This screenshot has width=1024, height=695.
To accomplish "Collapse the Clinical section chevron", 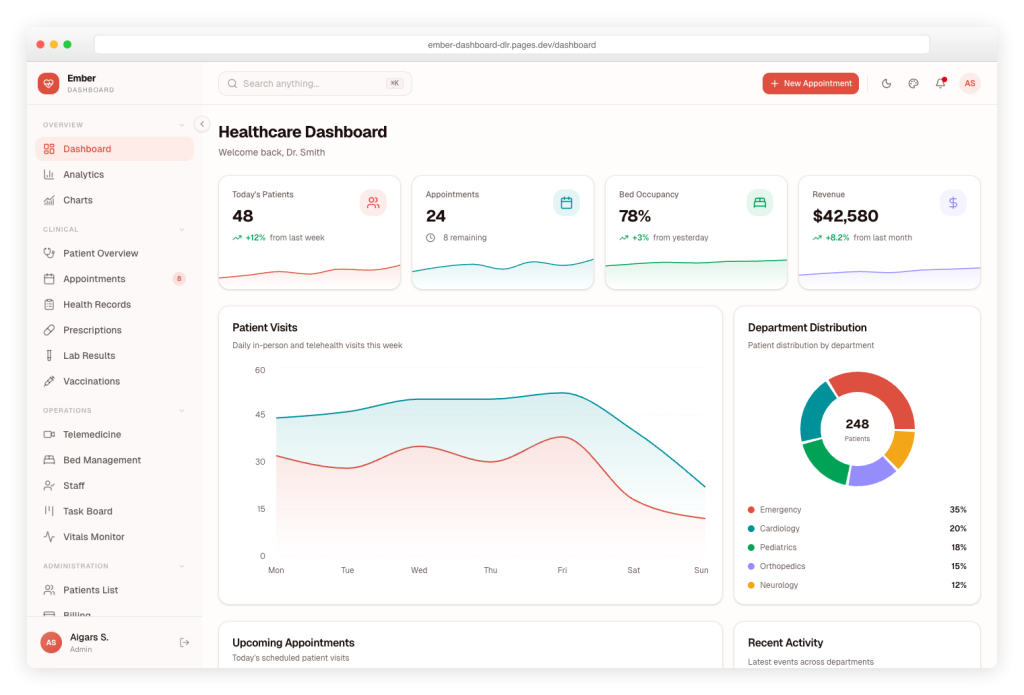I will (x=182, y=229).
